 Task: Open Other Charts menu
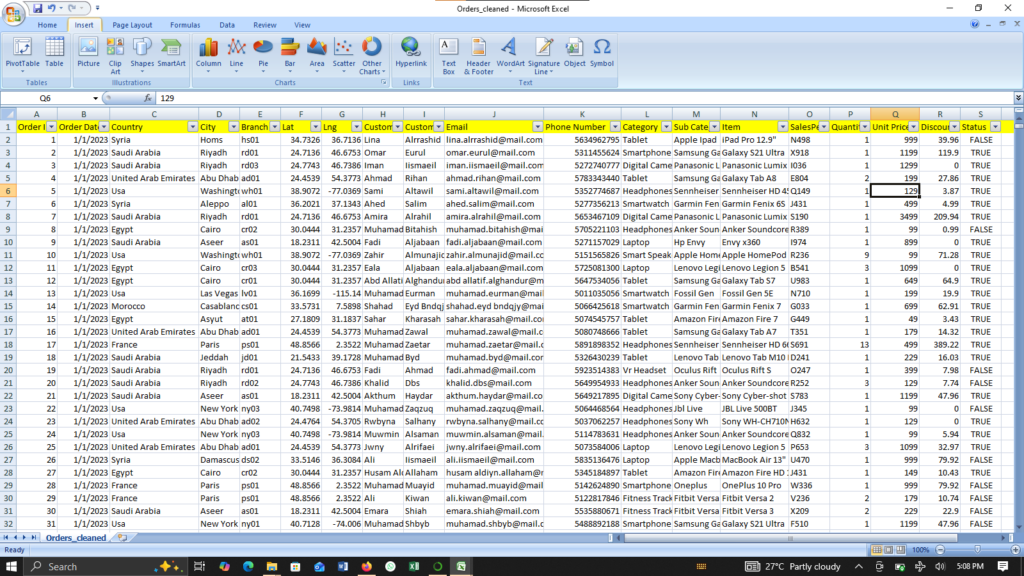coord(372,56)
